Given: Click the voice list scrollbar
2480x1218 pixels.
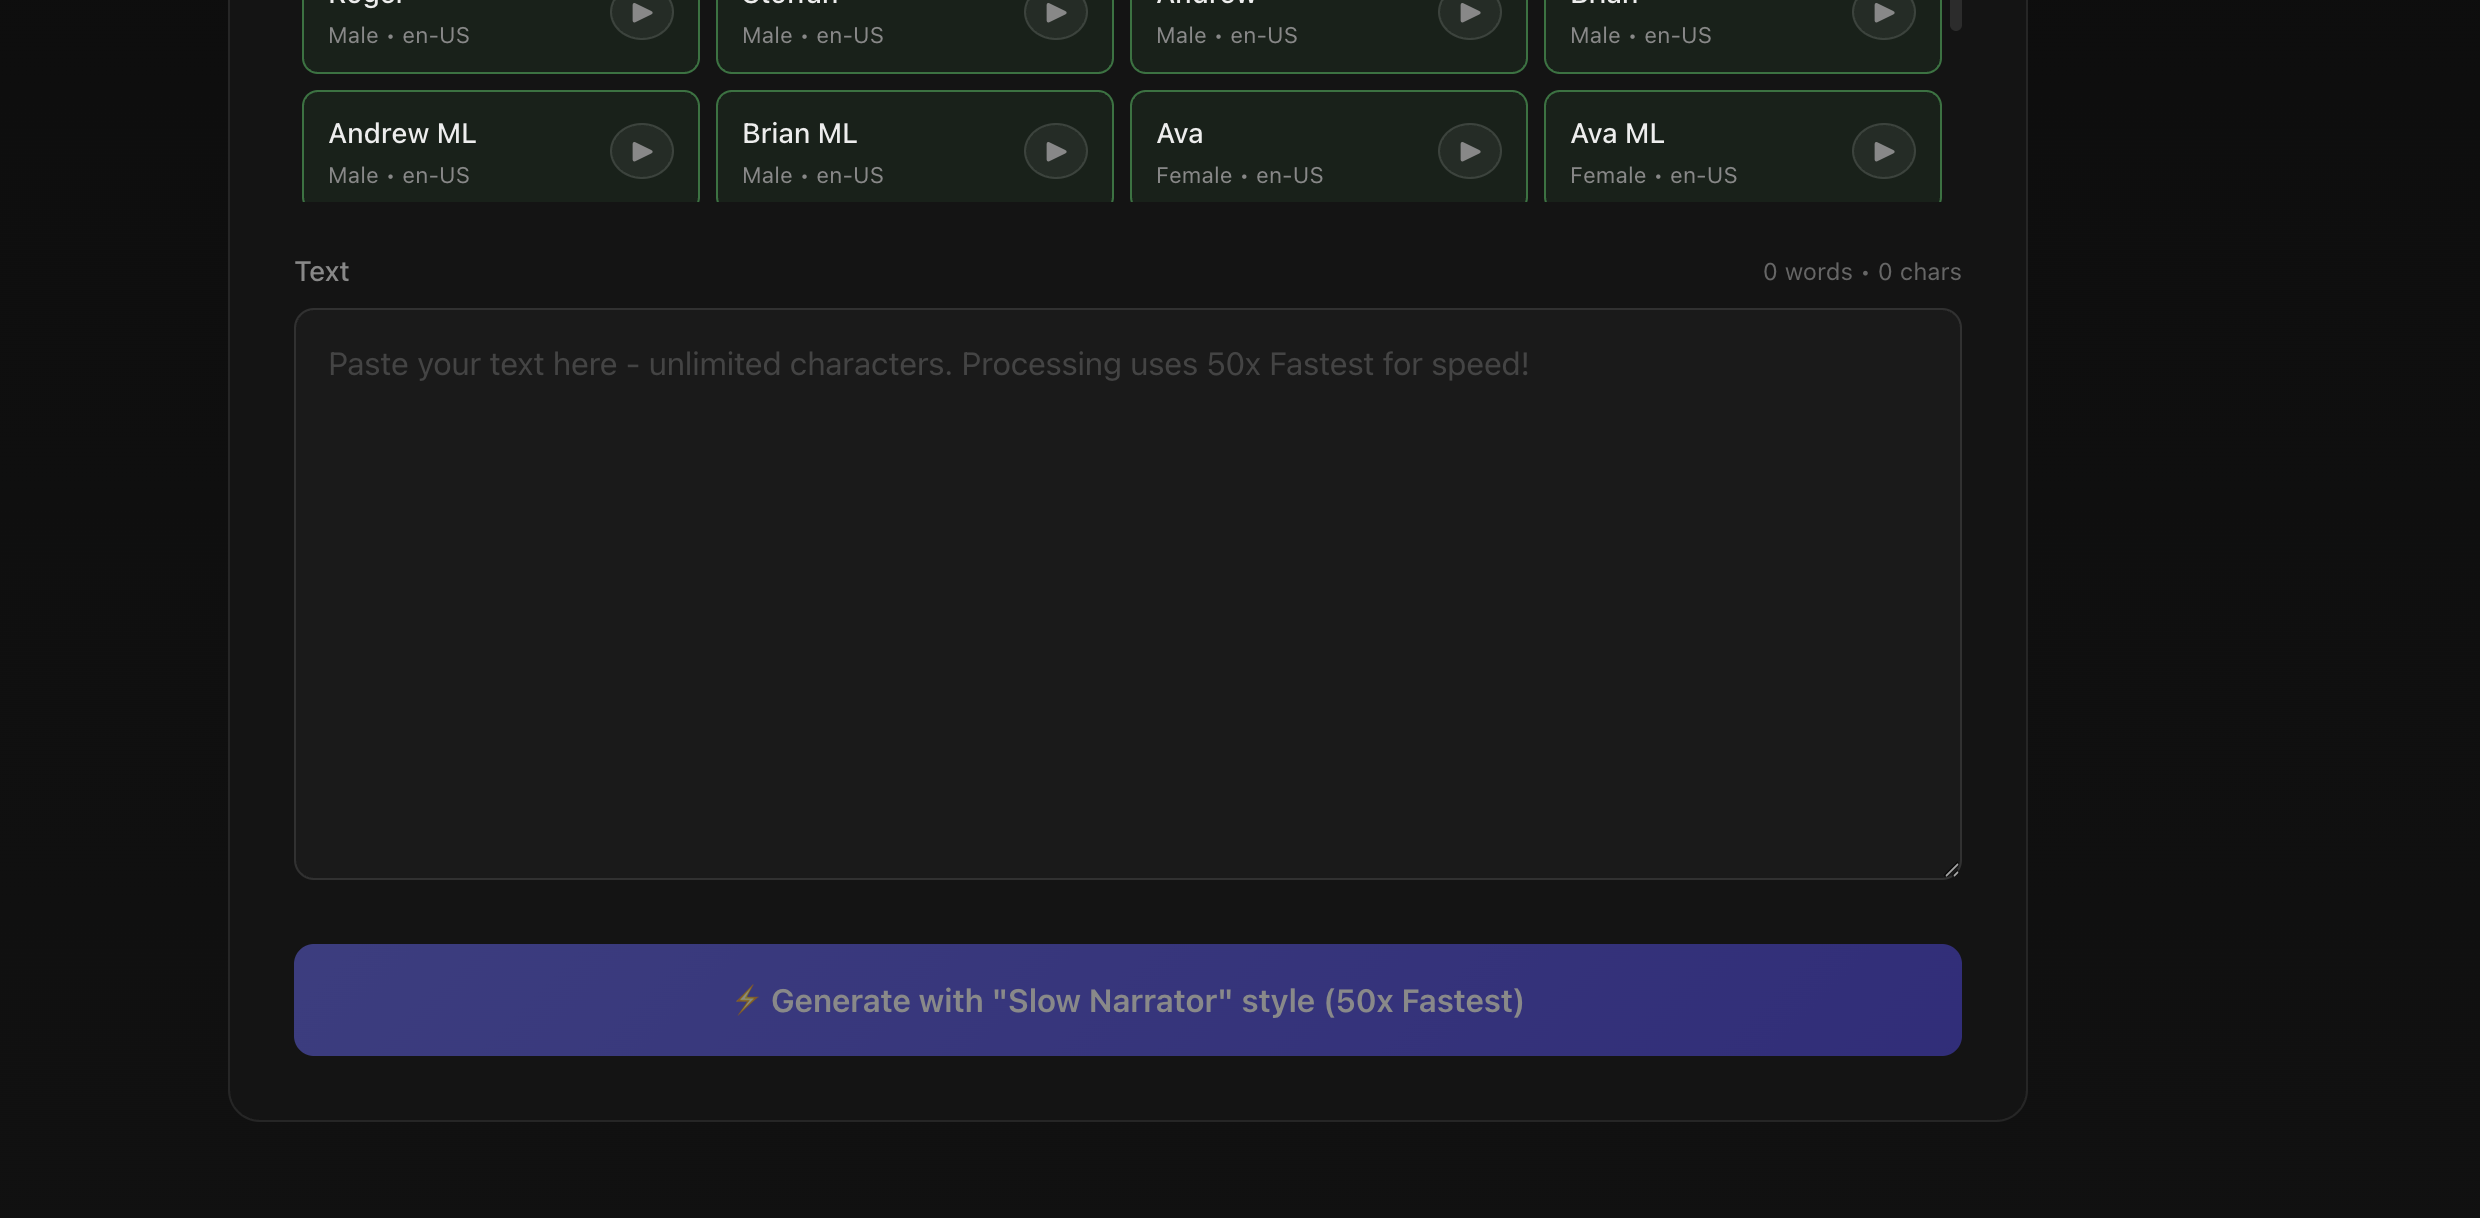Looking at the screenshot, I should click(1955, 15).
